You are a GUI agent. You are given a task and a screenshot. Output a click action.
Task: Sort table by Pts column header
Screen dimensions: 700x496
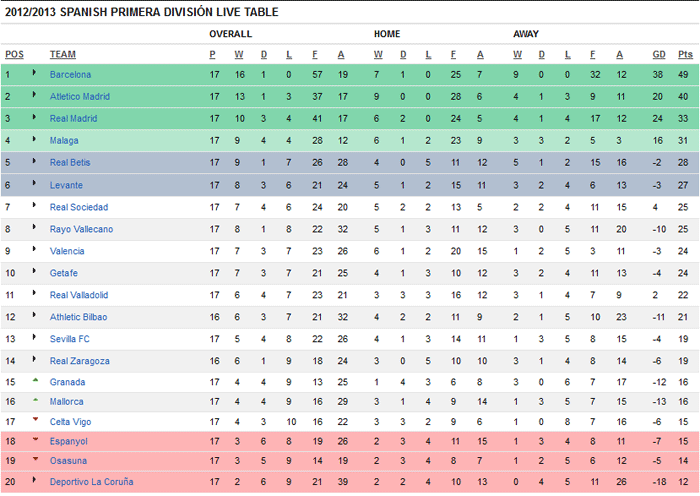[685, 54]
